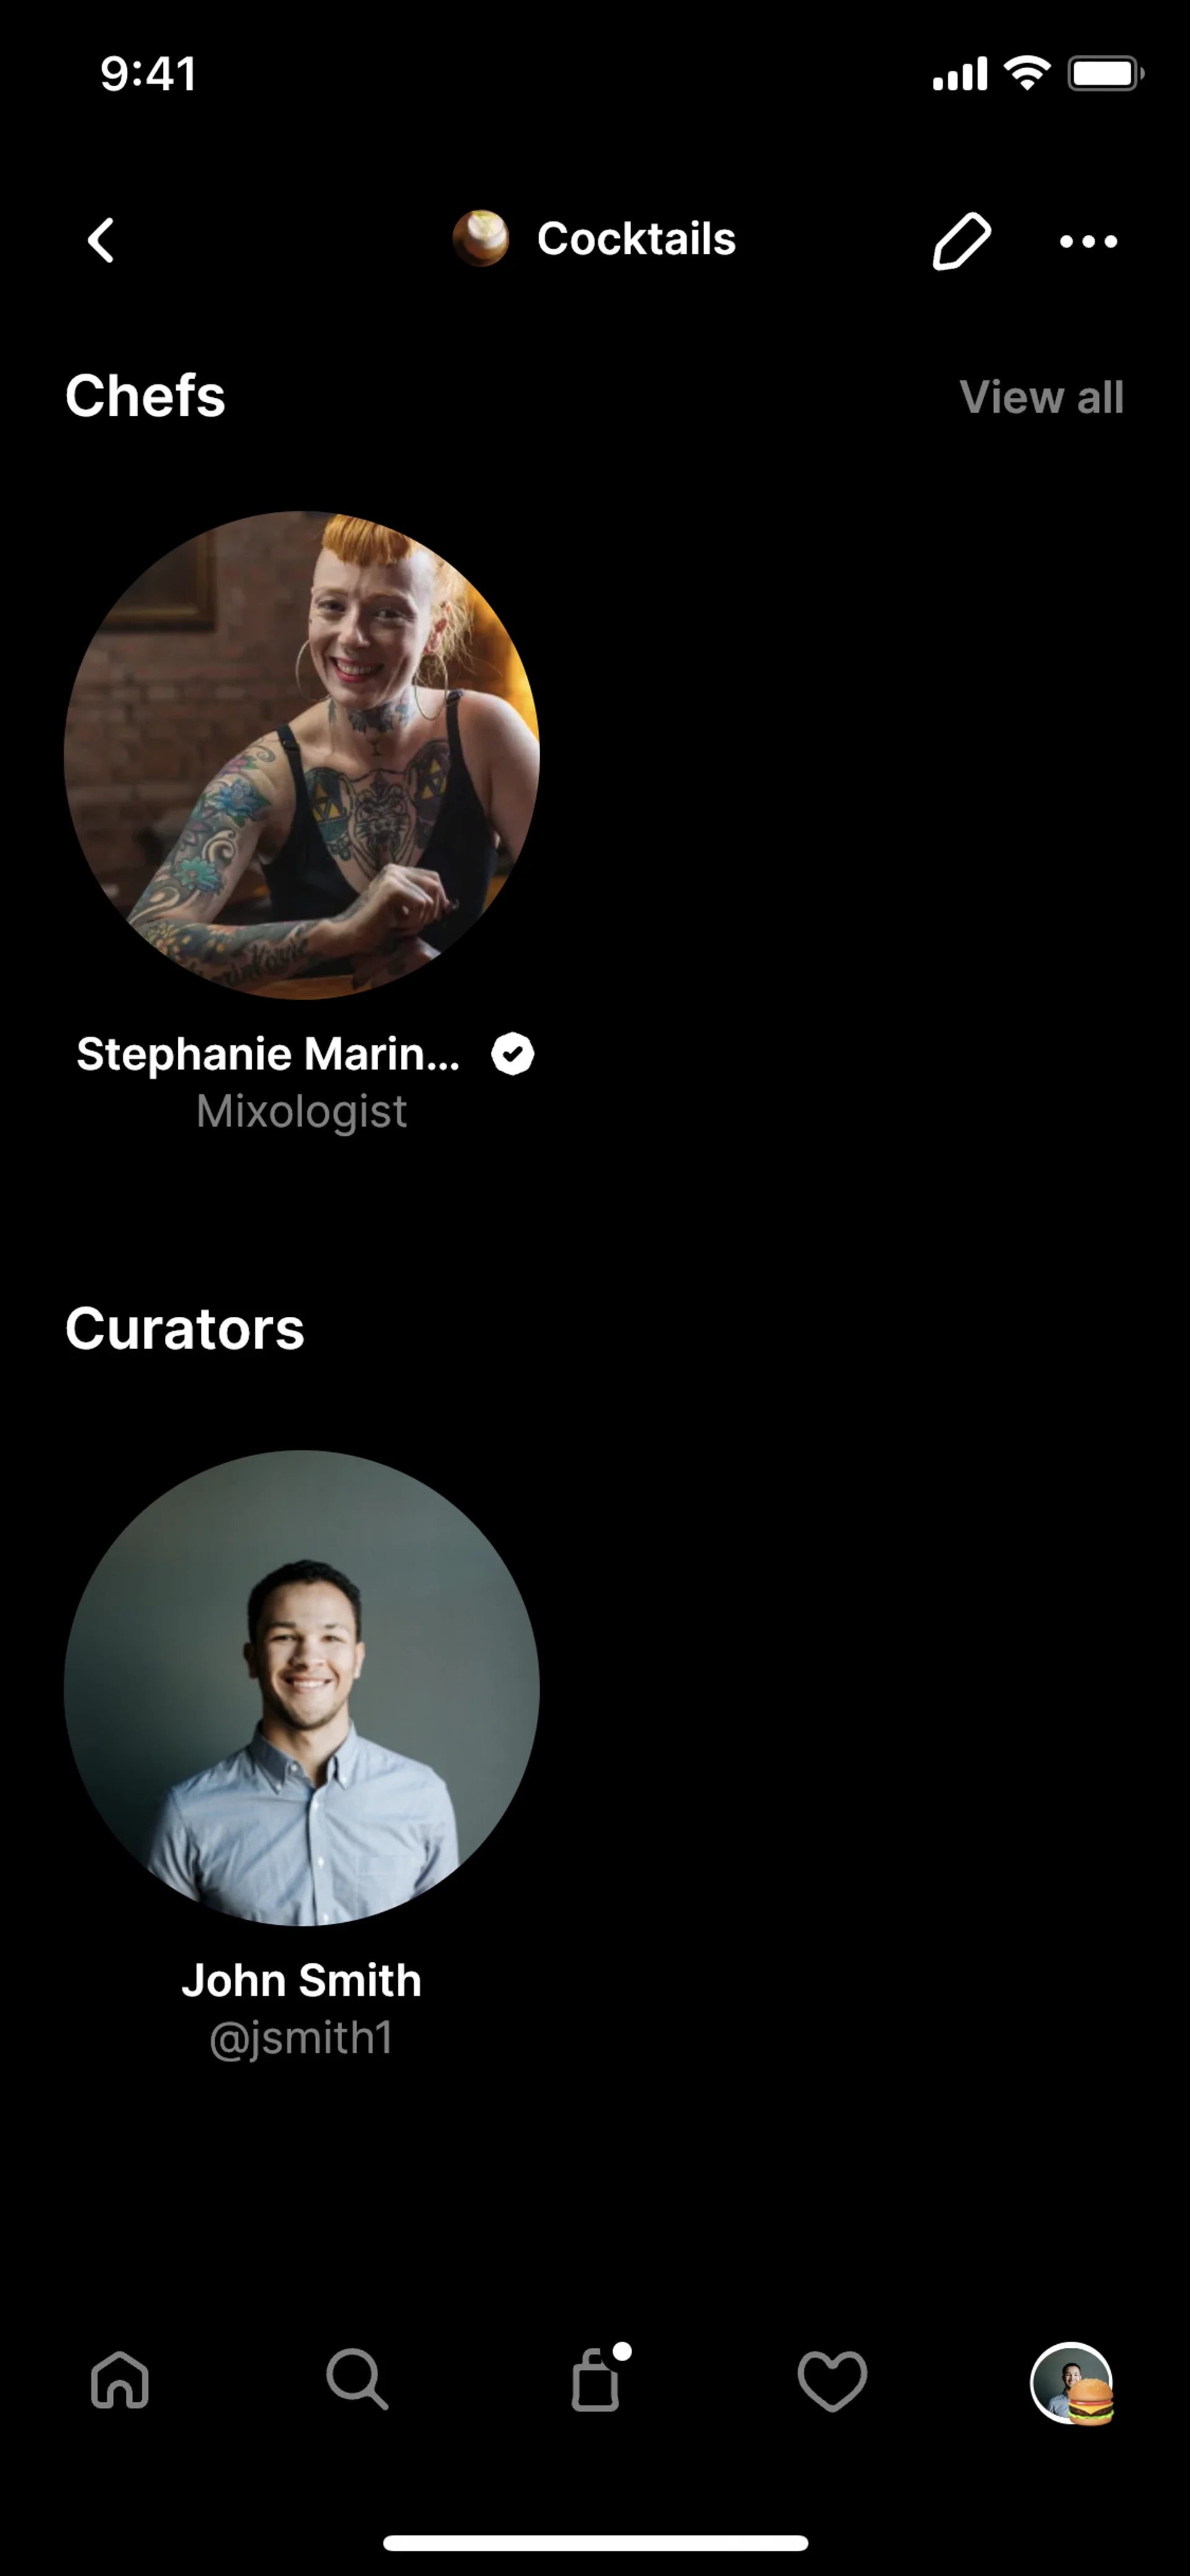
Task: Tap the verified badge beside Stephanie
Action: [513, 1054]
